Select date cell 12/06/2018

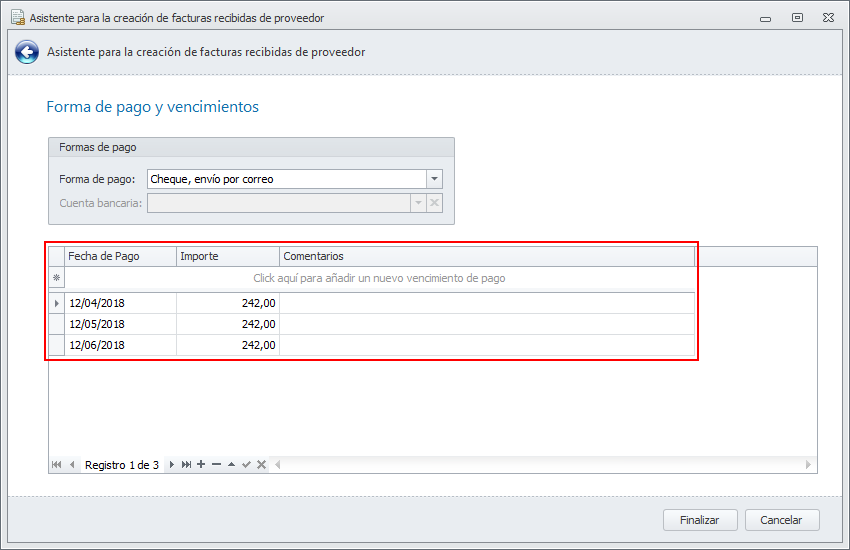point(120,345)
